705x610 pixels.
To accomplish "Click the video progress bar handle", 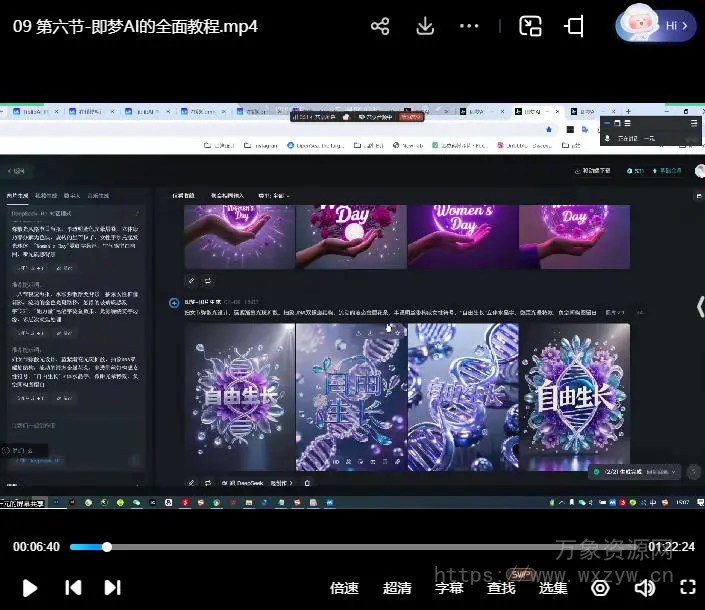I will point(107,547).
